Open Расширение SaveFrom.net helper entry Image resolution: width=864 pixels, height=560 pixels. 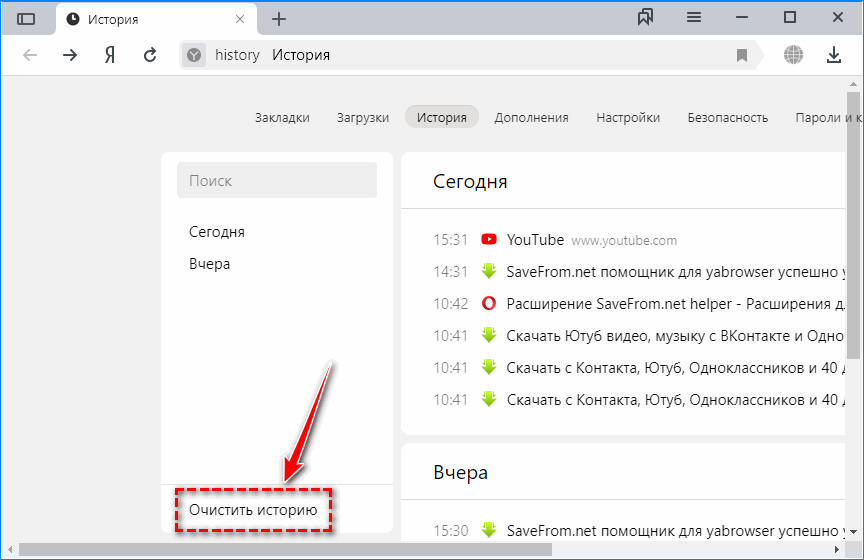point(676,304)
